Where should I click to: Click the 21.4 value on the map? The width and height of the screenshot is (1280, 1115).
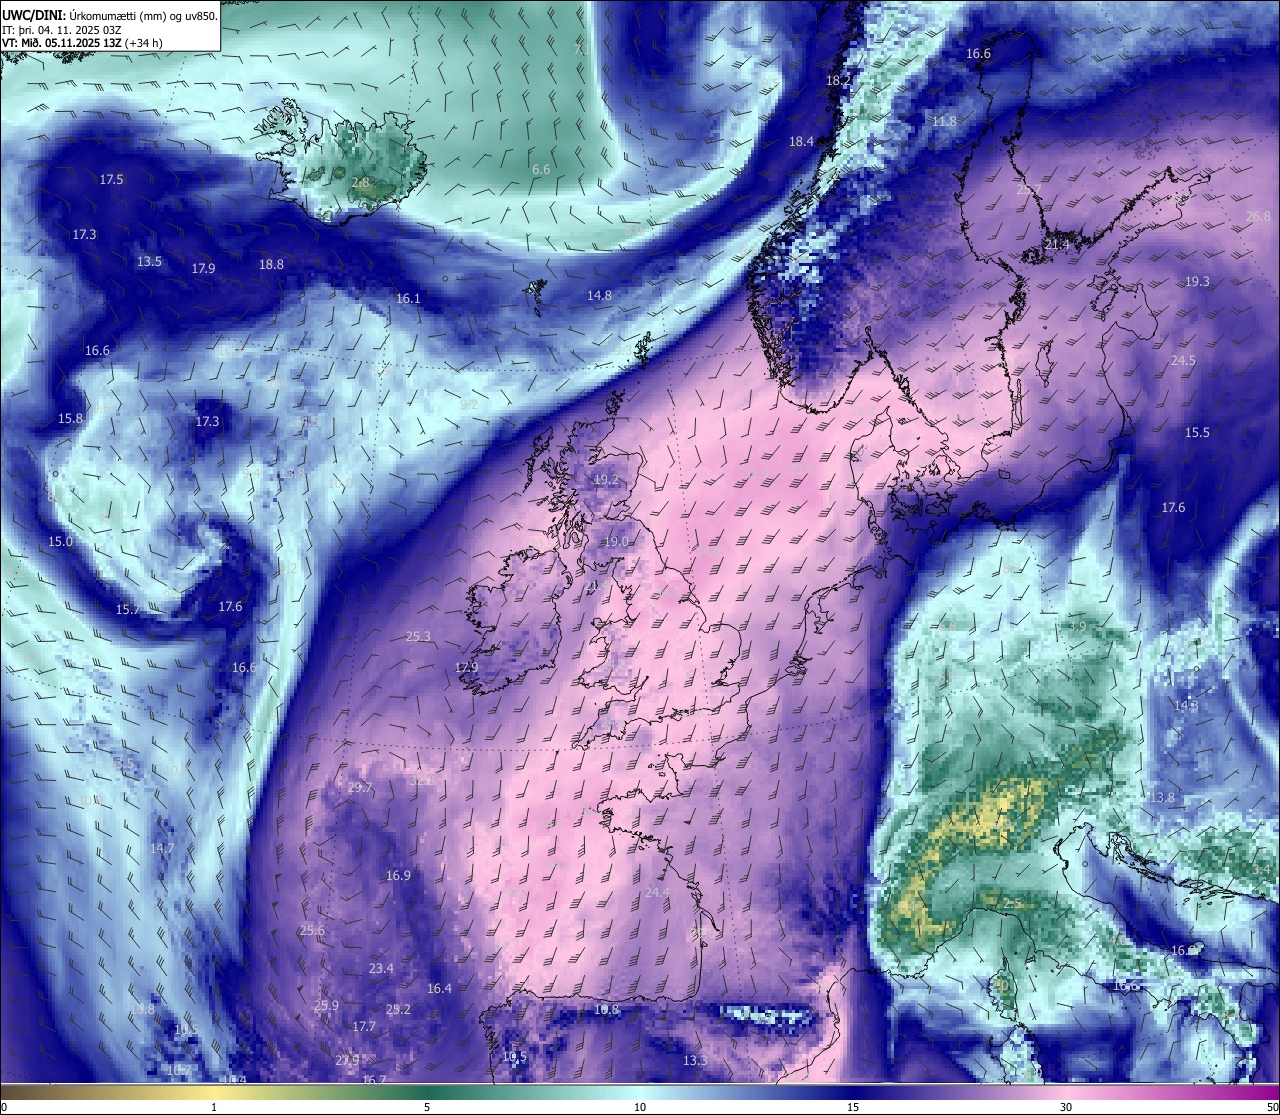[x=1057, y=245]
